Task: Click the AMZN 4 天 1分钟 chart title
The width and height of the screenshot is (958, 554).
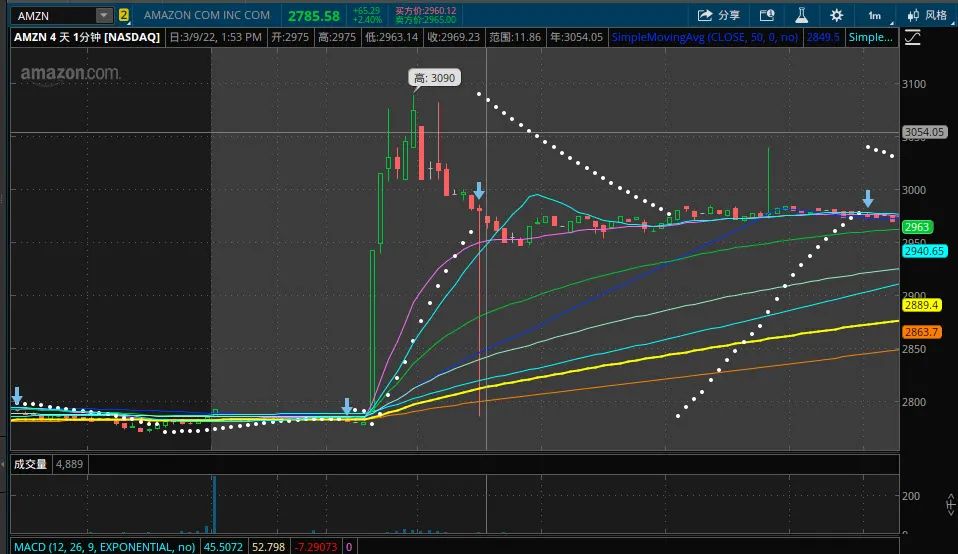Action: point(87,37)
